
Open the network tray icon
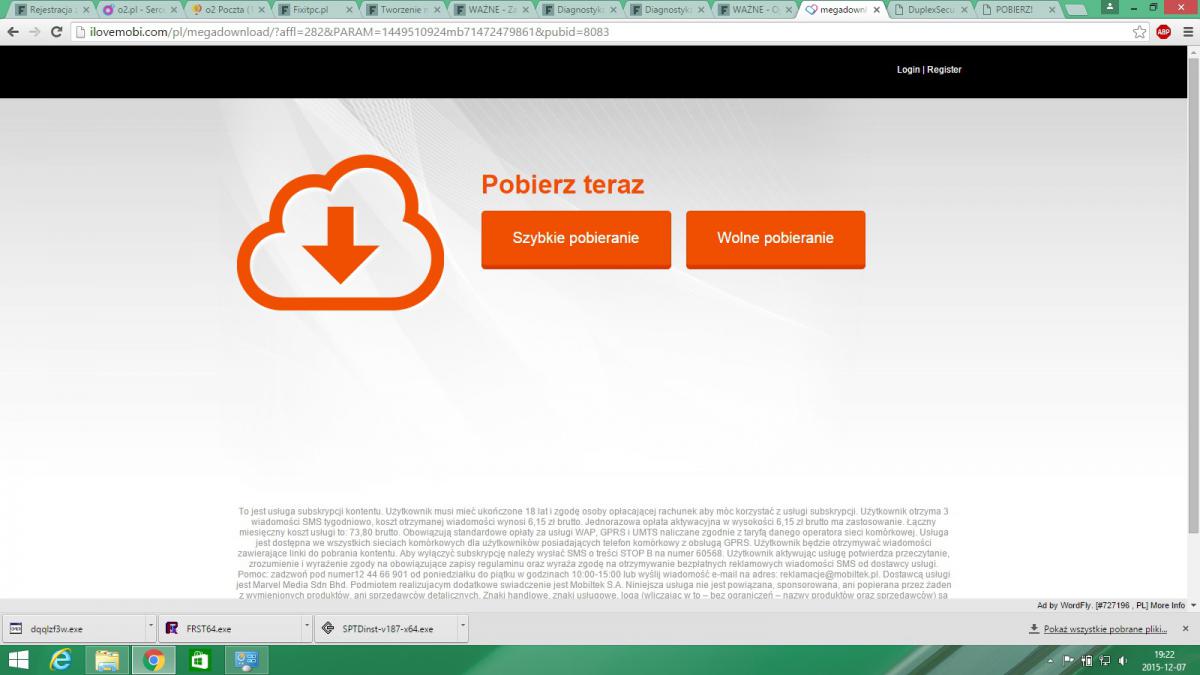pos(1105,660)
